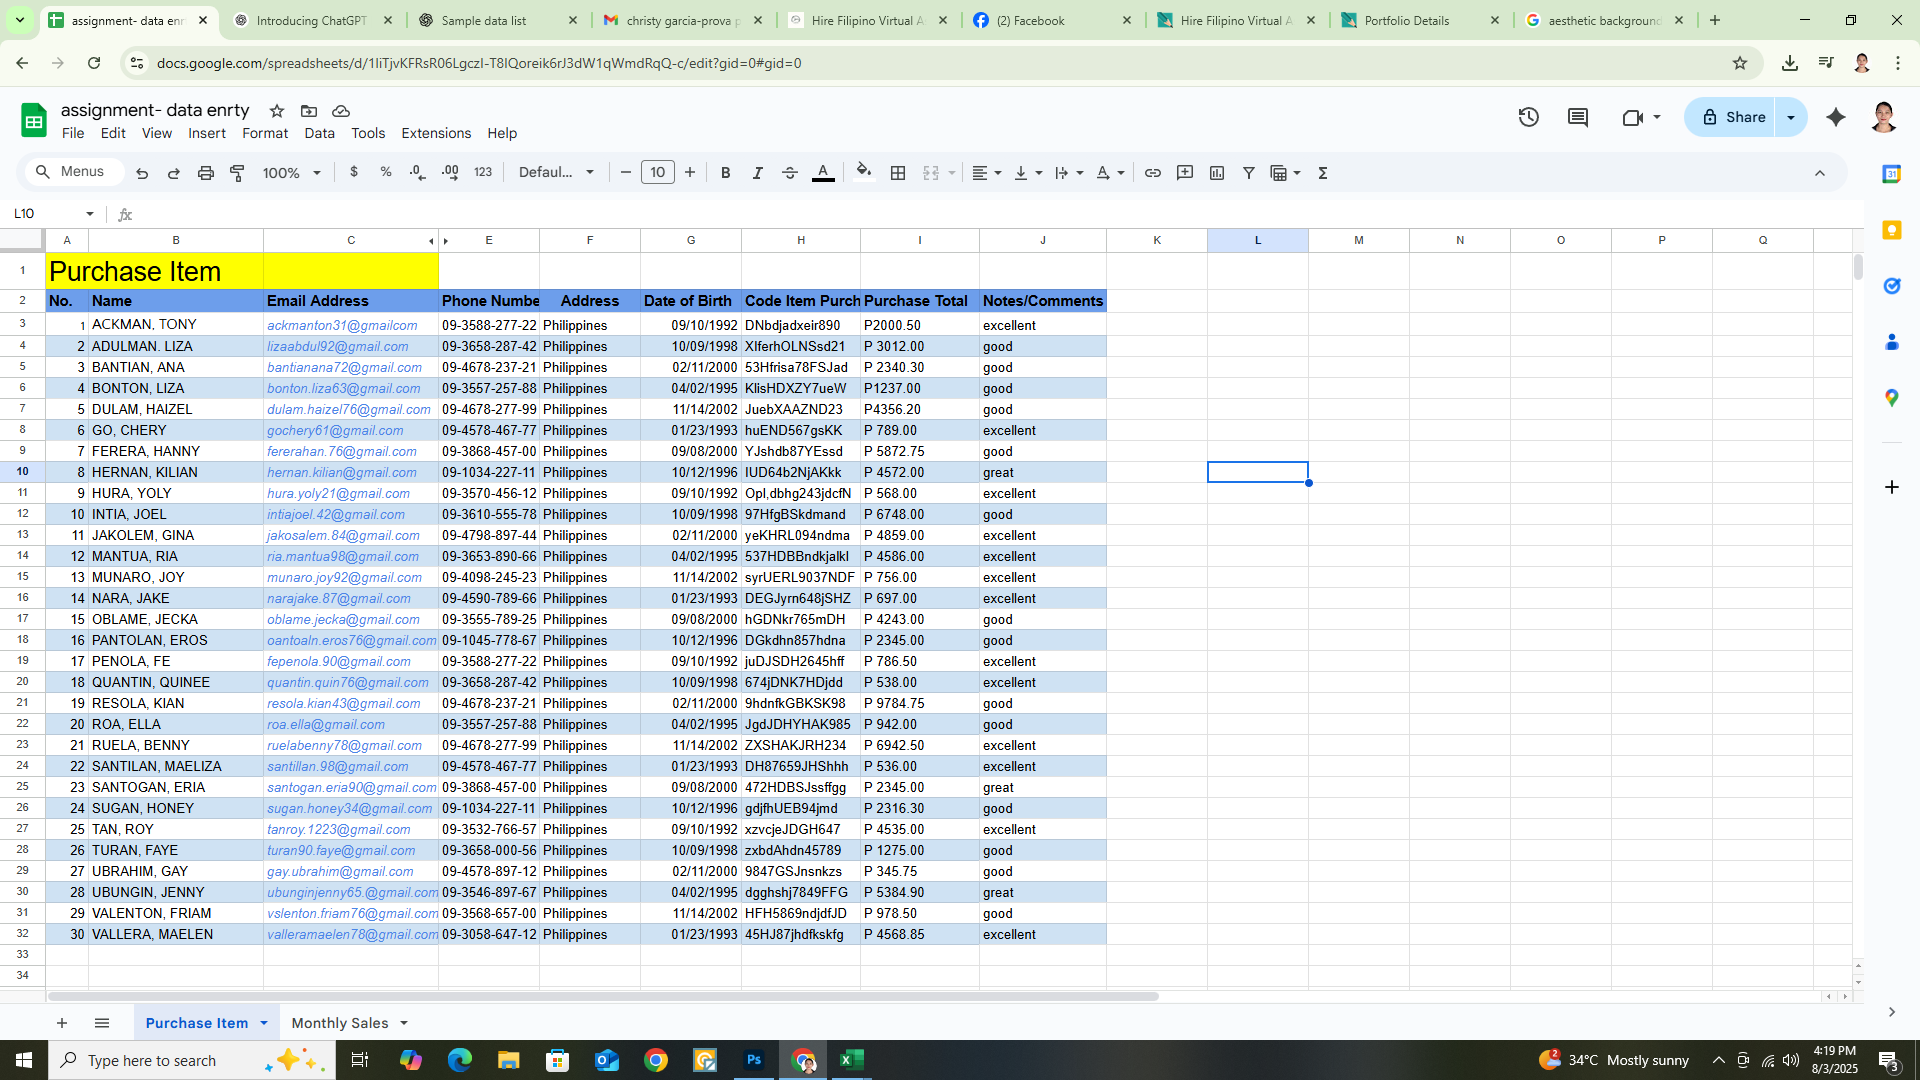Open the zoom 100% dropdown
Image resolution: width=1920 pixels, height=1080 pixels.
291,173
